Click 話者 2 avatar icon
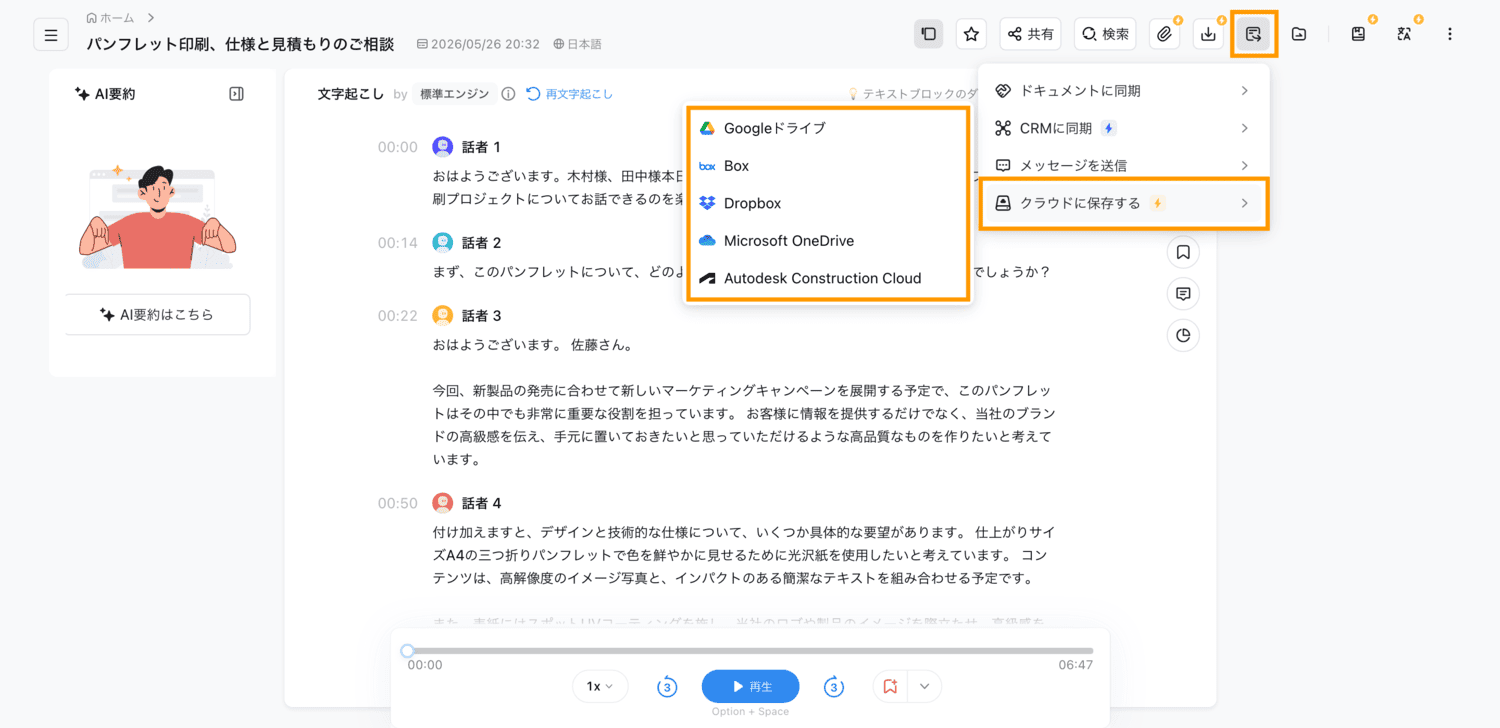The width and height of the screenshot is (1500, 728). 443,243
